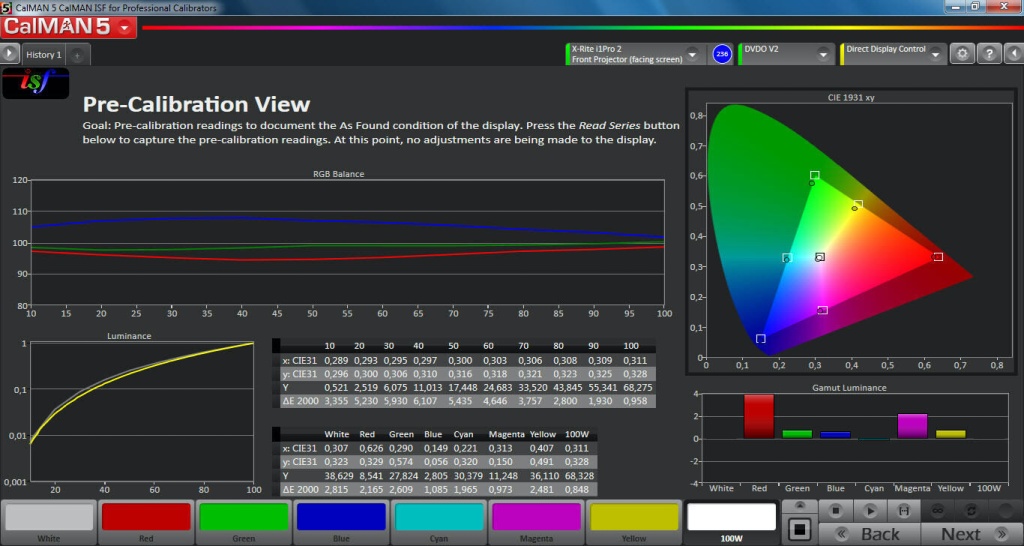This screenshot has width=1024, height=546.
Task: Select the Blue color patch
Action: (x=341, y=522)
